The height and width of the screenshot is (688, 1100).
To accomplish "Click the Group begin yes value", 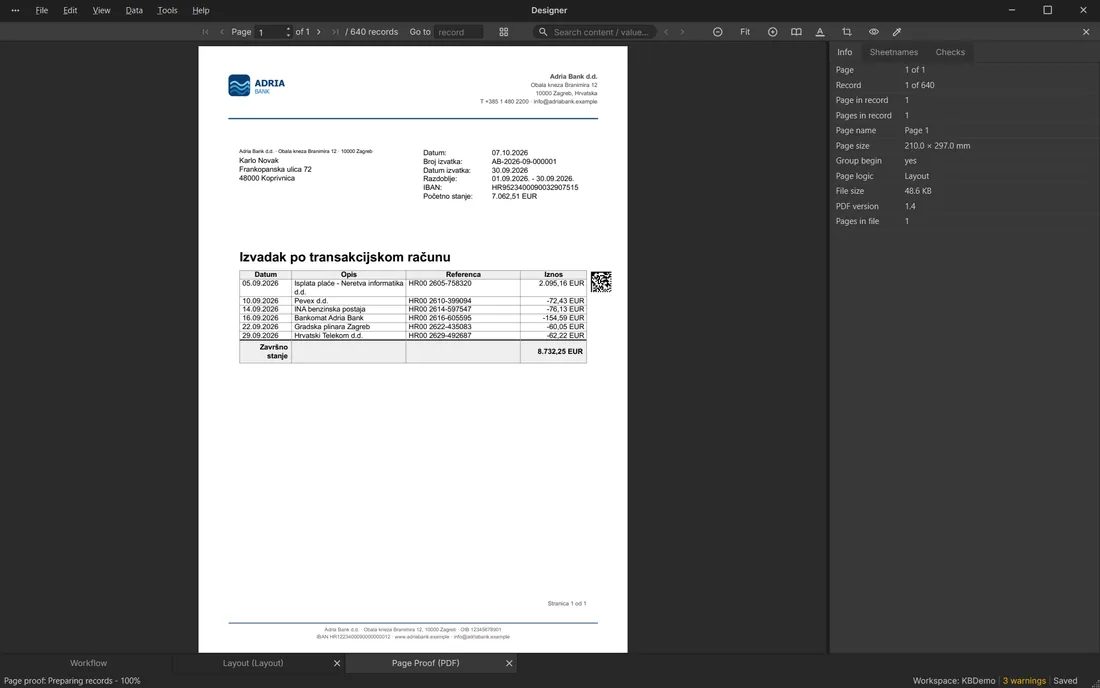I will 910,161.
